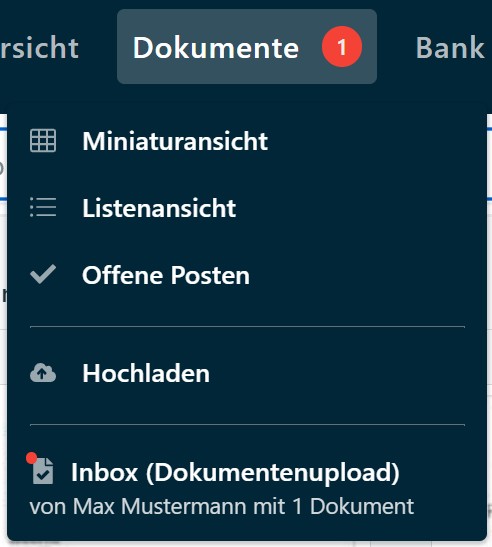Click the checkmark icon beside Offene Posten

click(x=43, y=274)
